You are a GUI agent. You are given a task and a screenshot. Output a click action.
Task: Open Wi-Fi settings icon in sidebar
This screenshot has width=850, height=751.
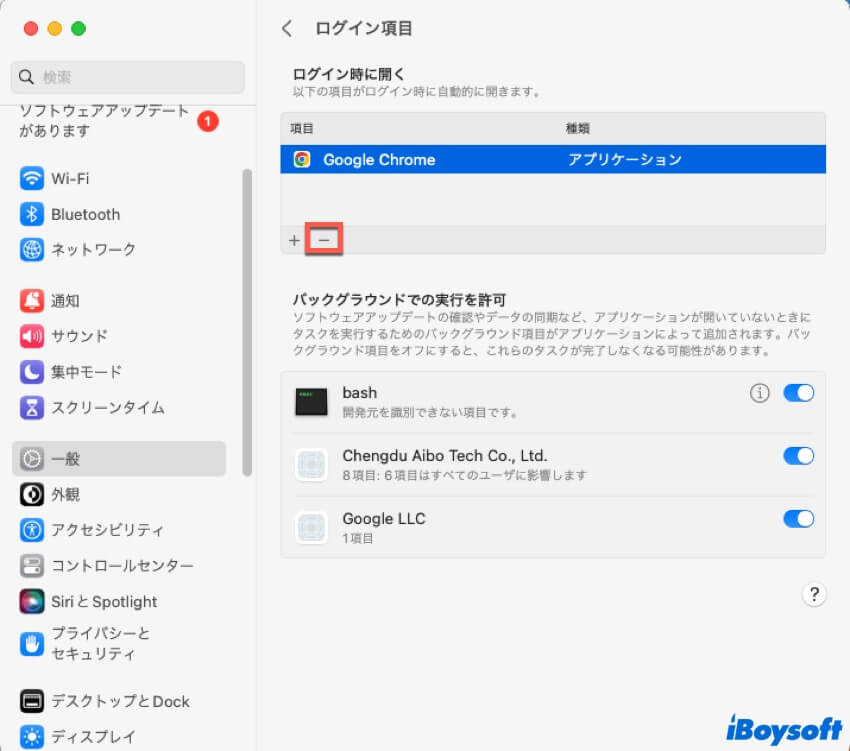tap(31, 178)
